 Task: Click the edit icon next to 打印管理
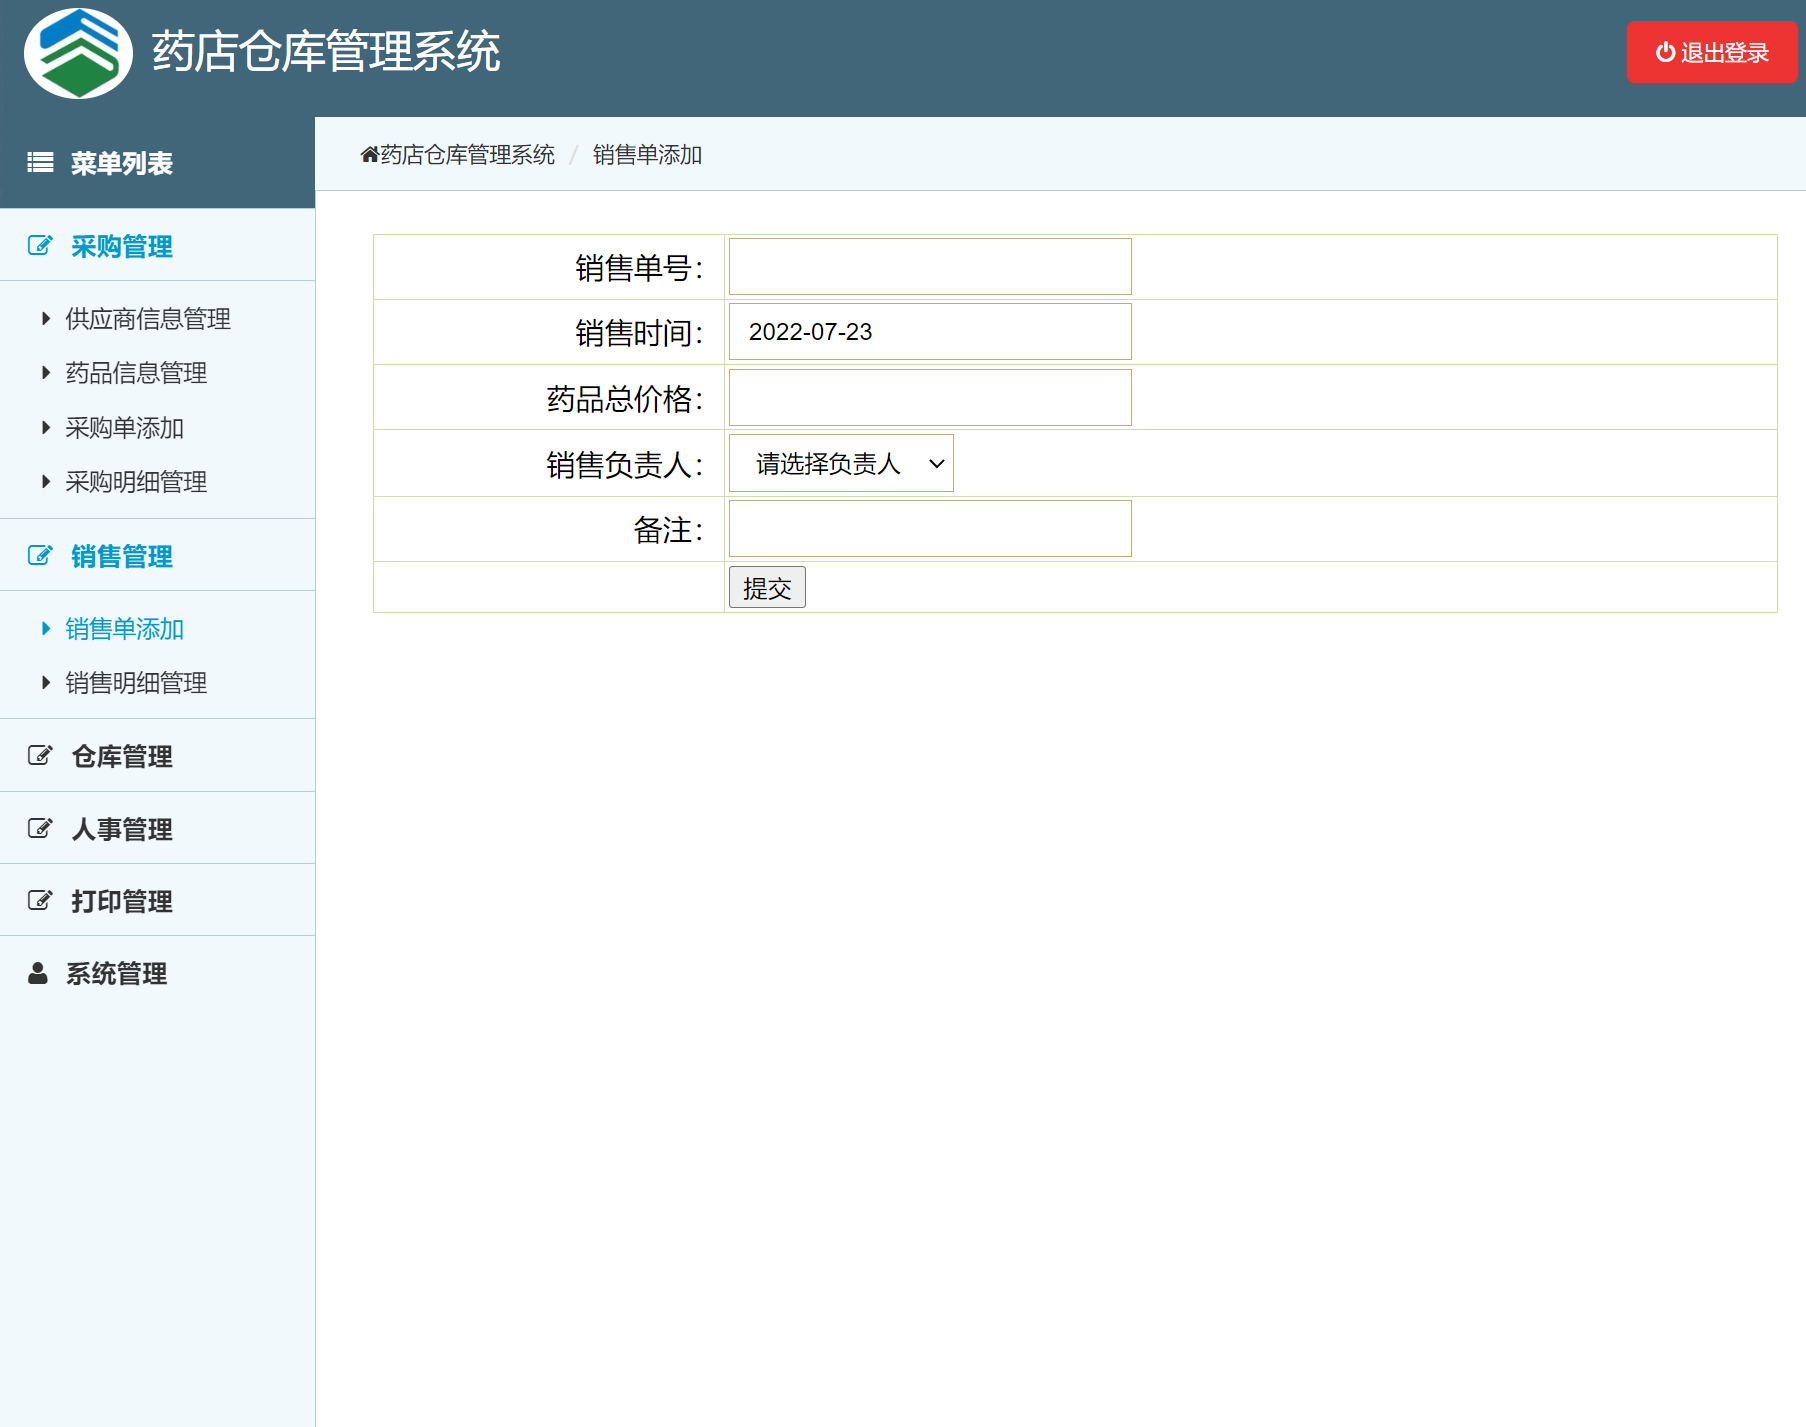tap(39, 899)
